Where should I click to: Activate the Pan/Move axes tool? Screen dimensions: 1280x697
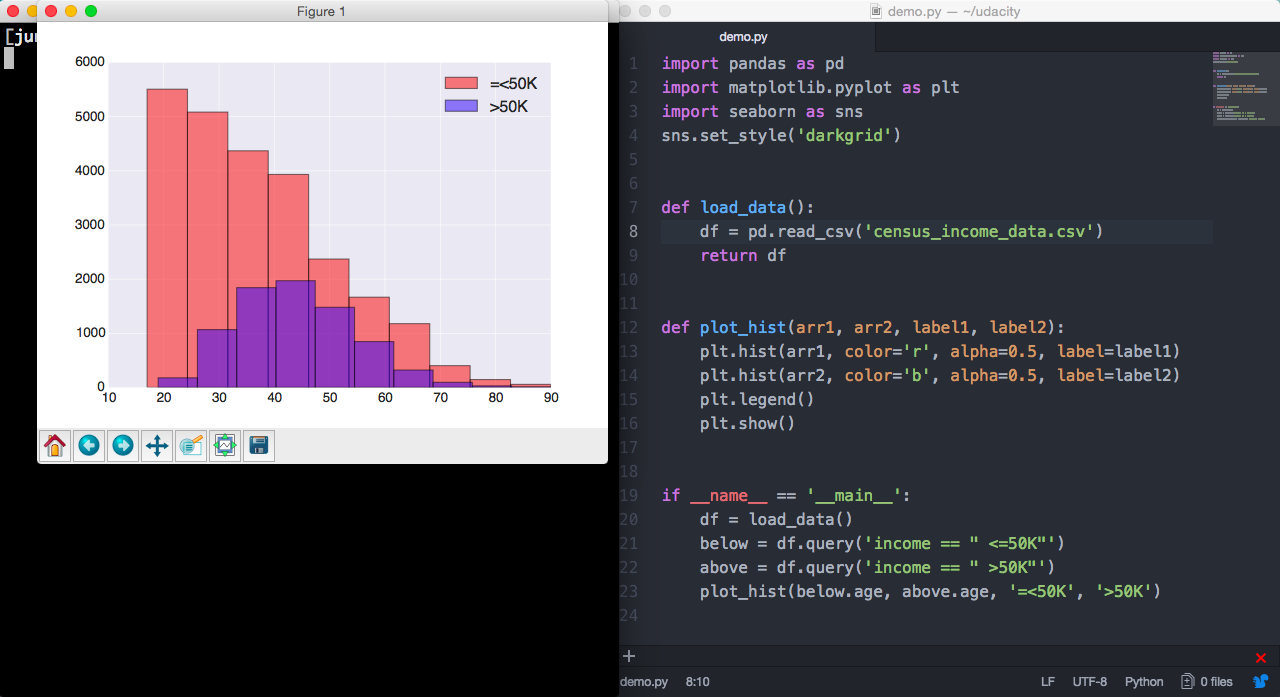pyautogui.click(x=157, y=446)
